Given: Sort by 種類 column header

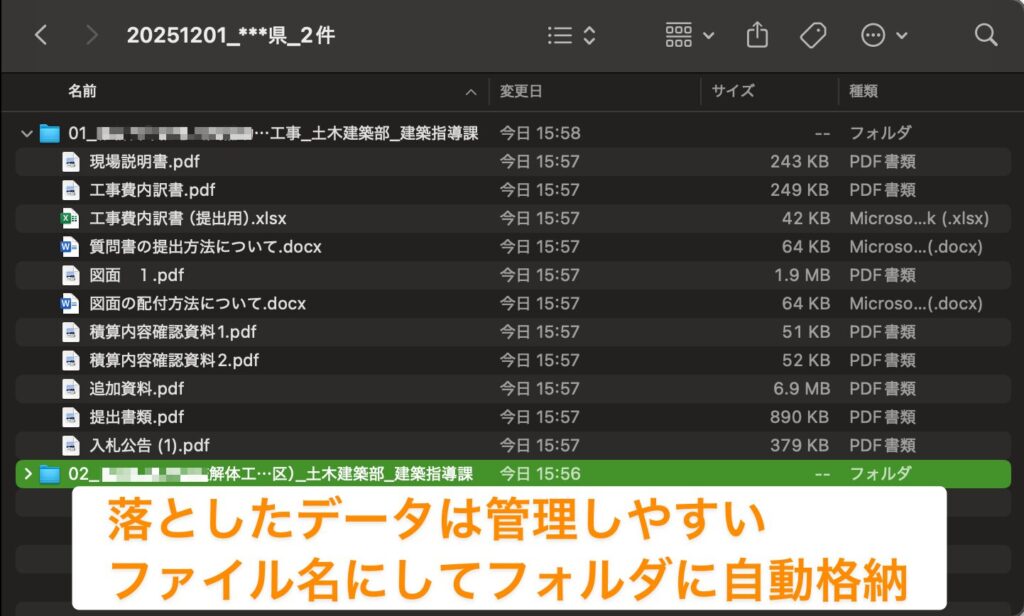Looking at the screenshot, I should (x=863, y=91).
